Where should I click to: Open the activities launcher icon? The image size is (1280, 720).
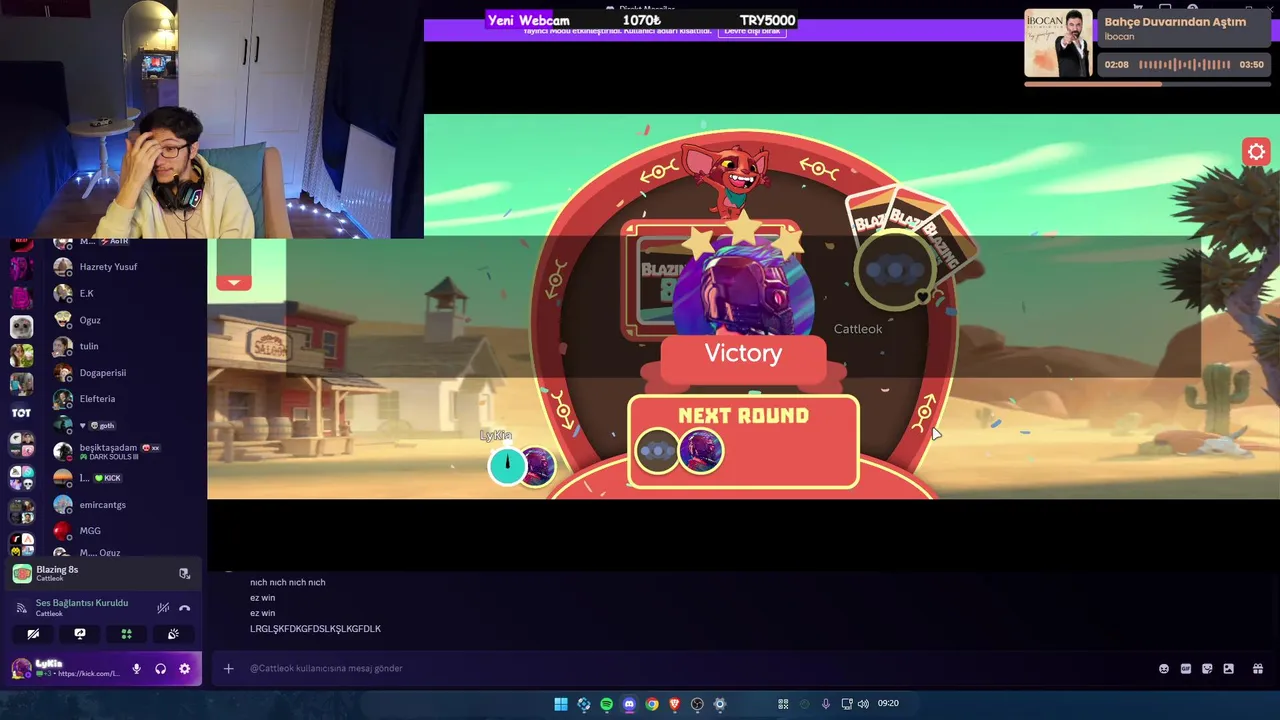coord(126,633)
